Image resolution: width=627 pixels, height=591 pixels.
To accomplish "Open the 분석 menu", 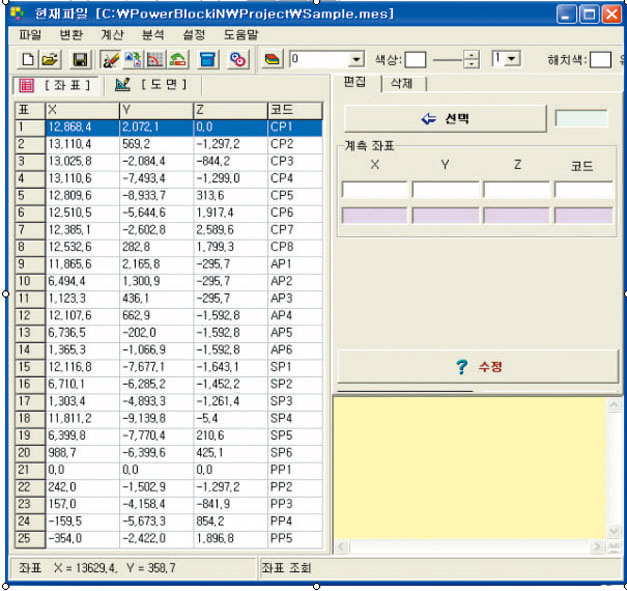I will pyautogui.click(x=153, y=34).
